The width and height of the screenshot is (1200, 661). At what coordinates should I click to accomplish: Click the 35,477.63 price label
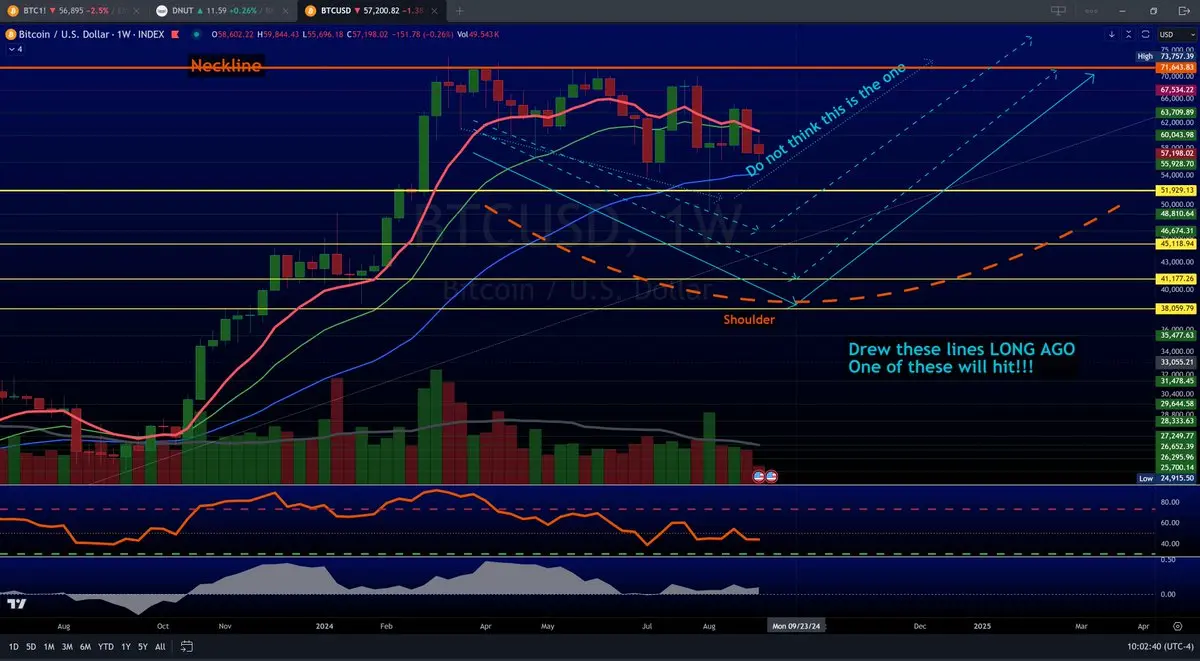[x=1176, y=336]
